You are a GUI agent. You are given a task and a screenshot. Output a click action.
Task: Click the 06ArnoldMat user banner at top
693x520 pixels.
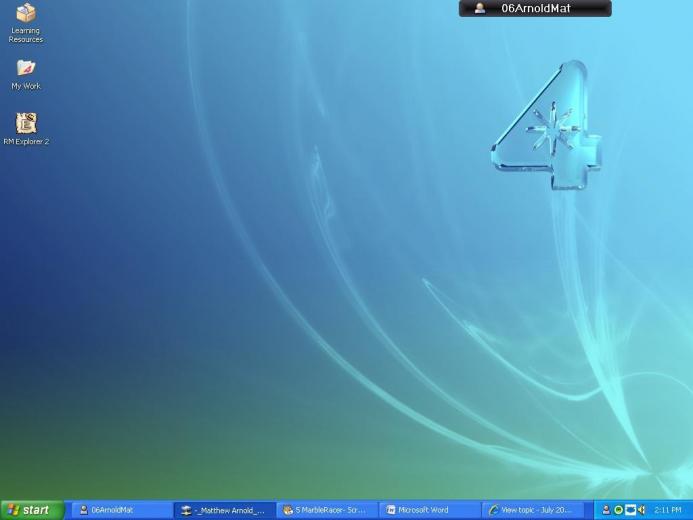[535, 8]
